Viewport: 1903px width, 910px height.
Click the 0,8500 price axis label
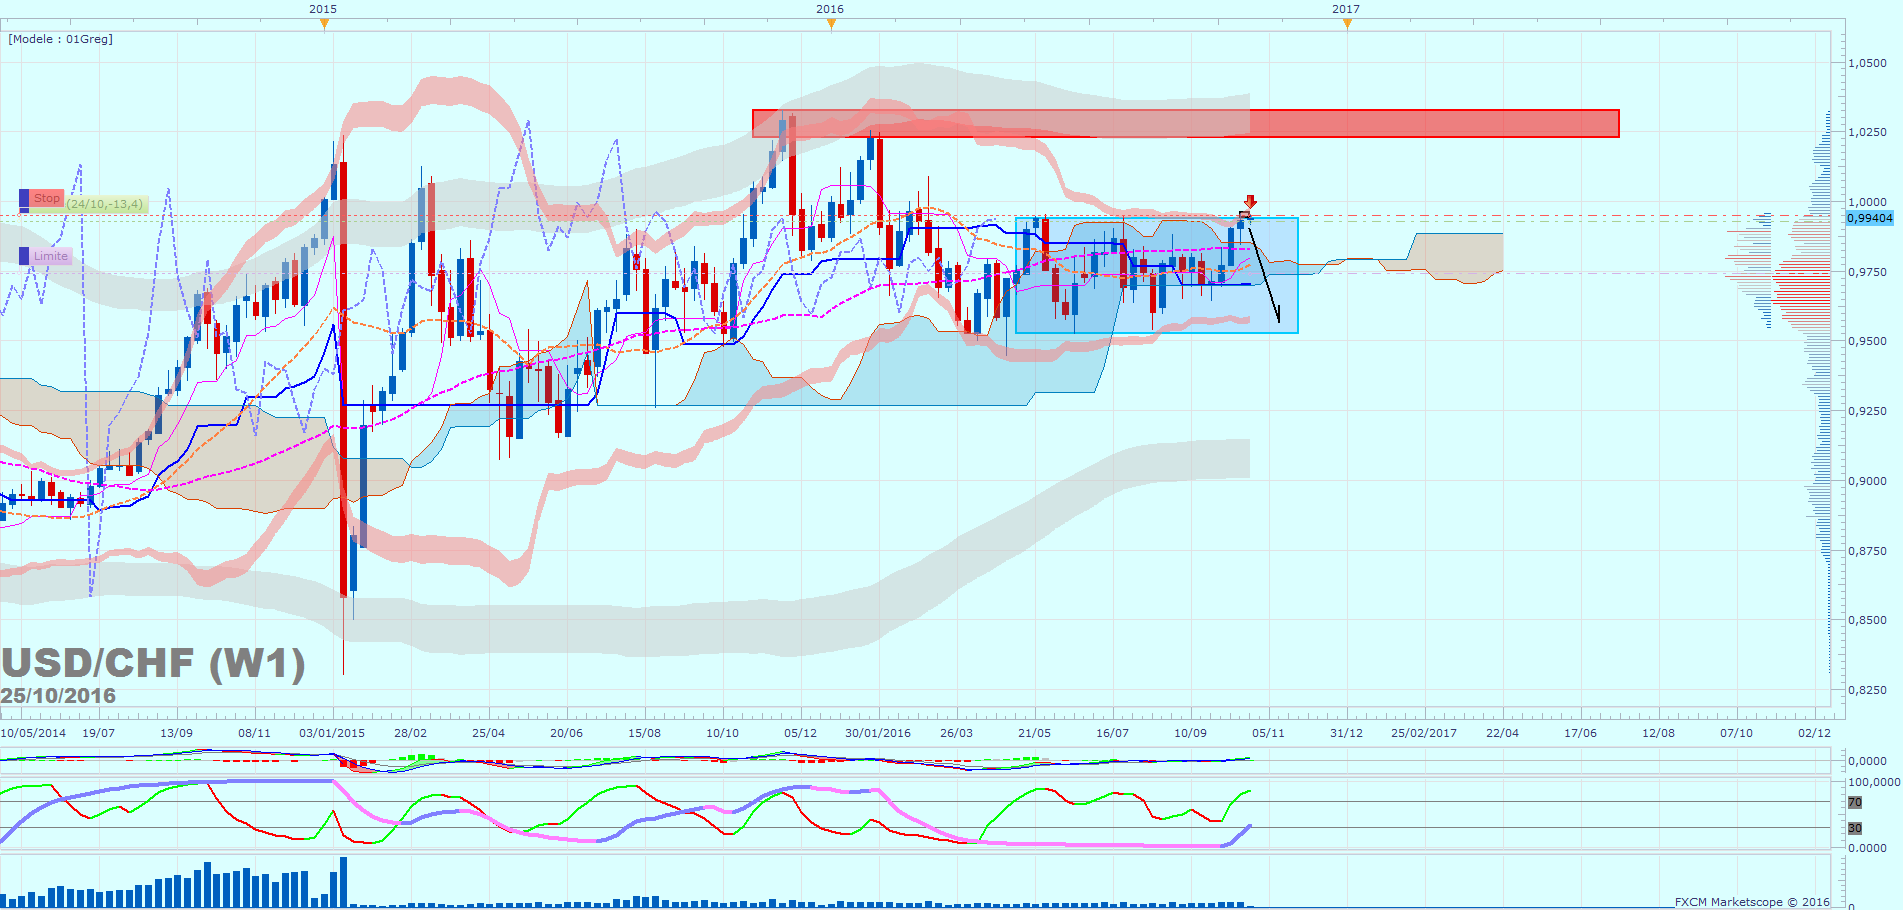(x=1867, y=620)
